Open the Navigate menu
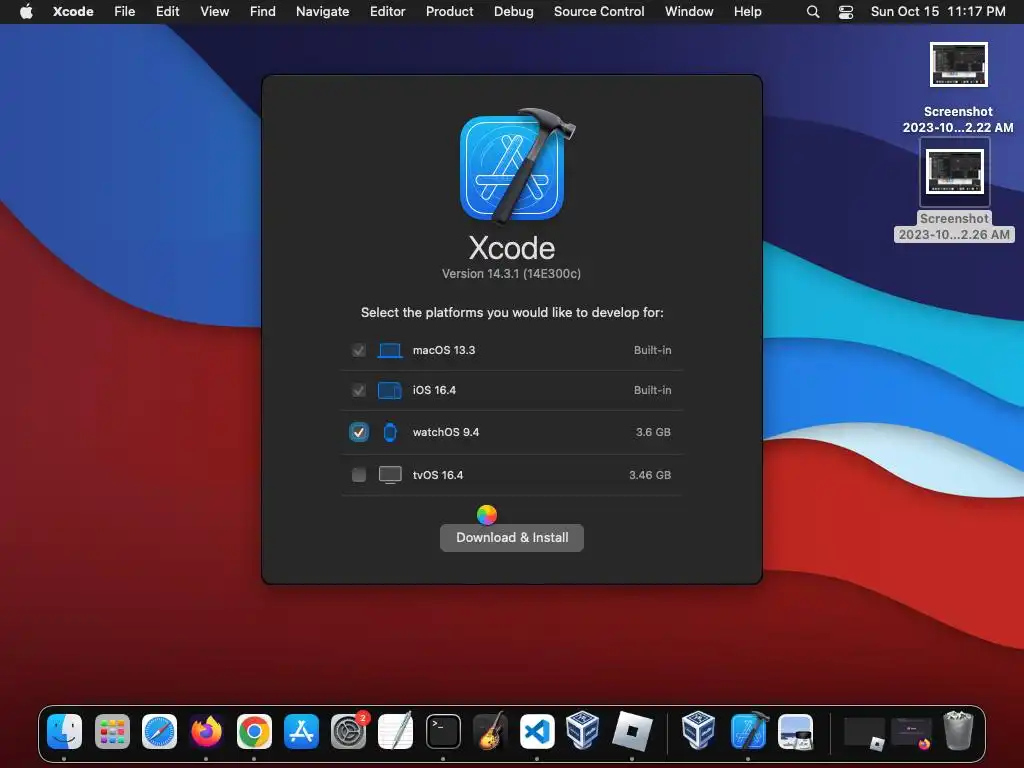The width and height of the screenshot is (1024, 768). [x=322, y=11]
